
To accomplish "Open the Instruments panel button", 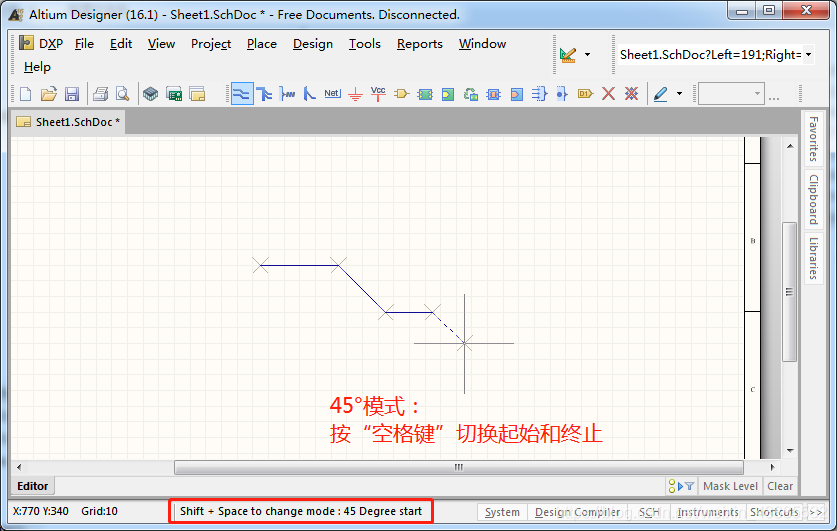I will [708, 512].
